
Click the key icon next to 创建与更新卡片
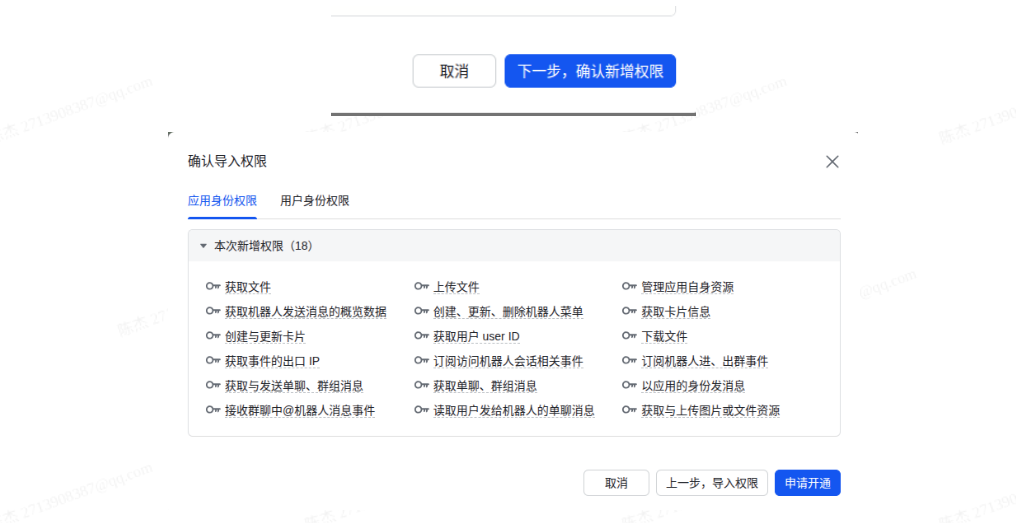click(x=212, y=336)
